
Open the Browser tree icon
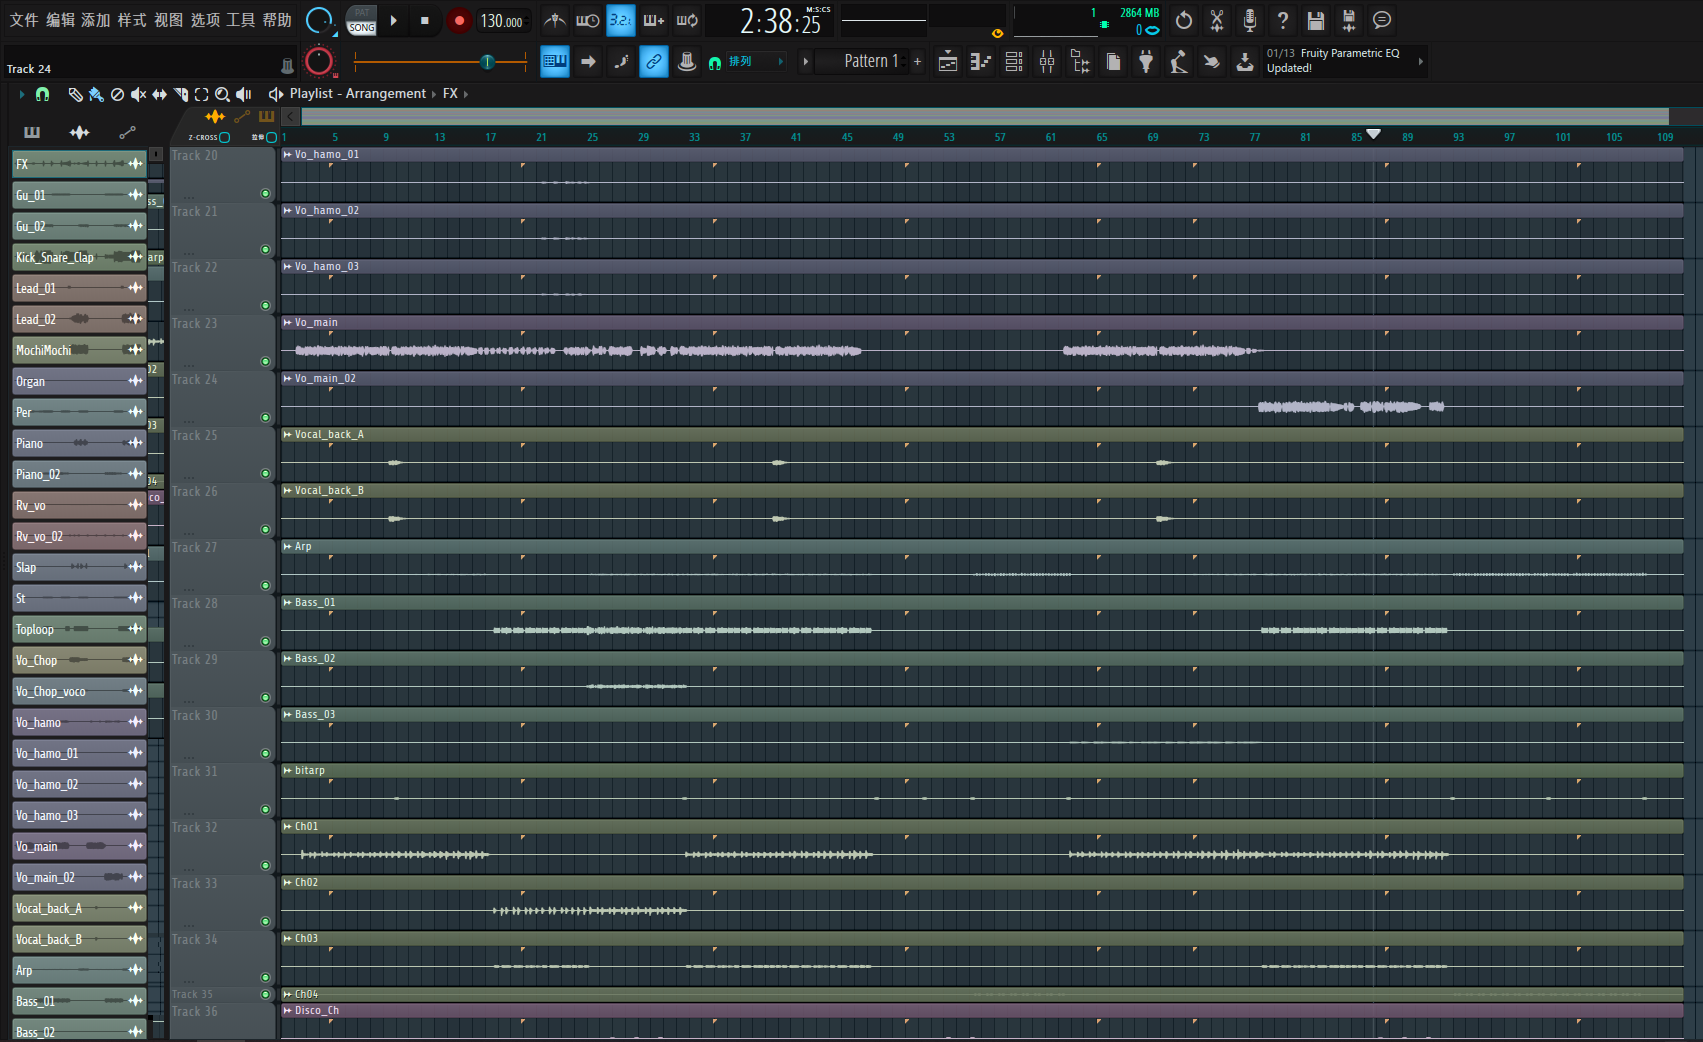[1080, 62]
